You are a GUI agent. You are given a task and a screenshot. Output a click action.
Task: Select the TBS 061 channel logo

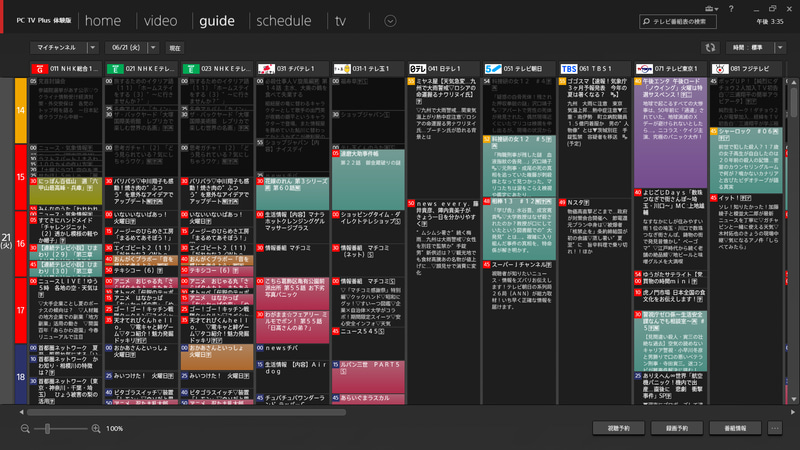coord(568,68)
